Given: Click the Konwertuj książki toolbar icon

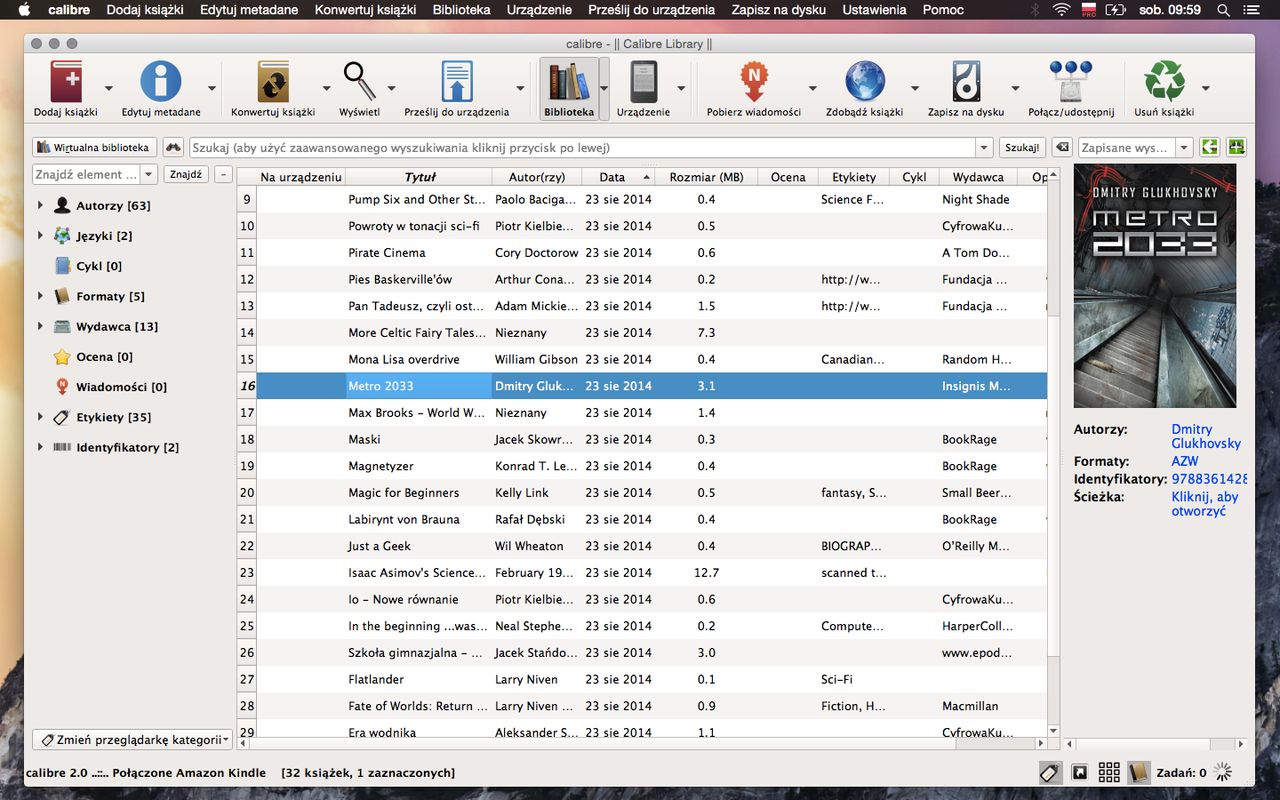Looking at the screenshot, I should [273, 82].
